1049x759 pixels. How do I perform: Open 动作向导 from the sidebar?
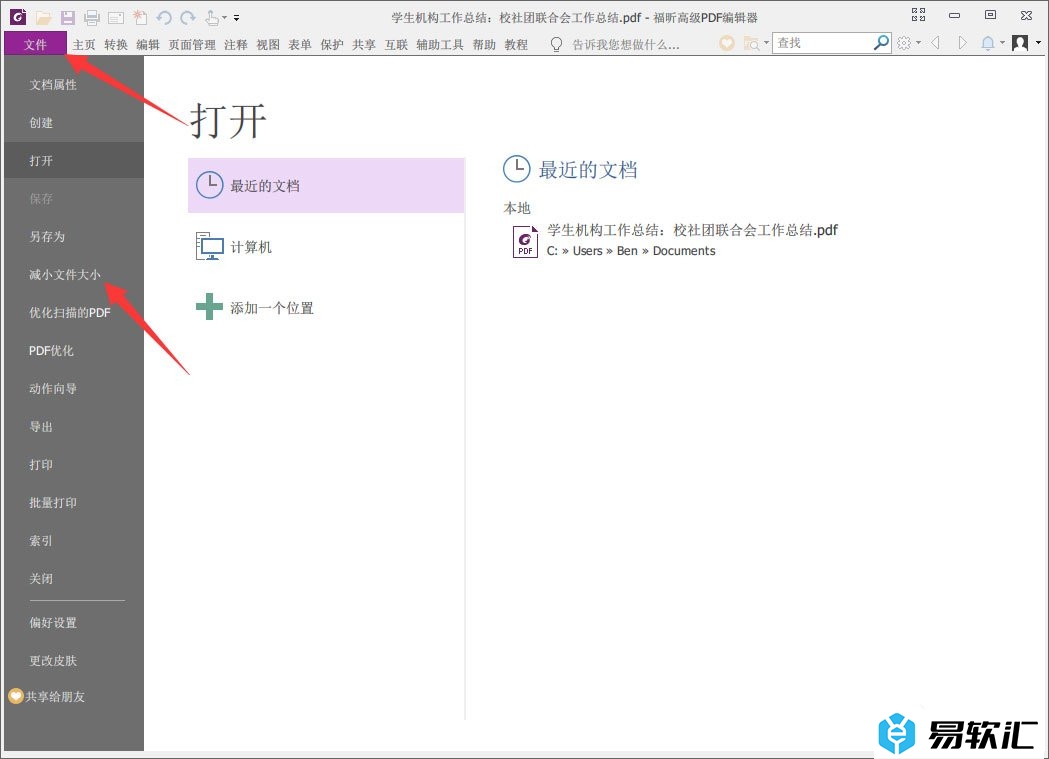74,389
